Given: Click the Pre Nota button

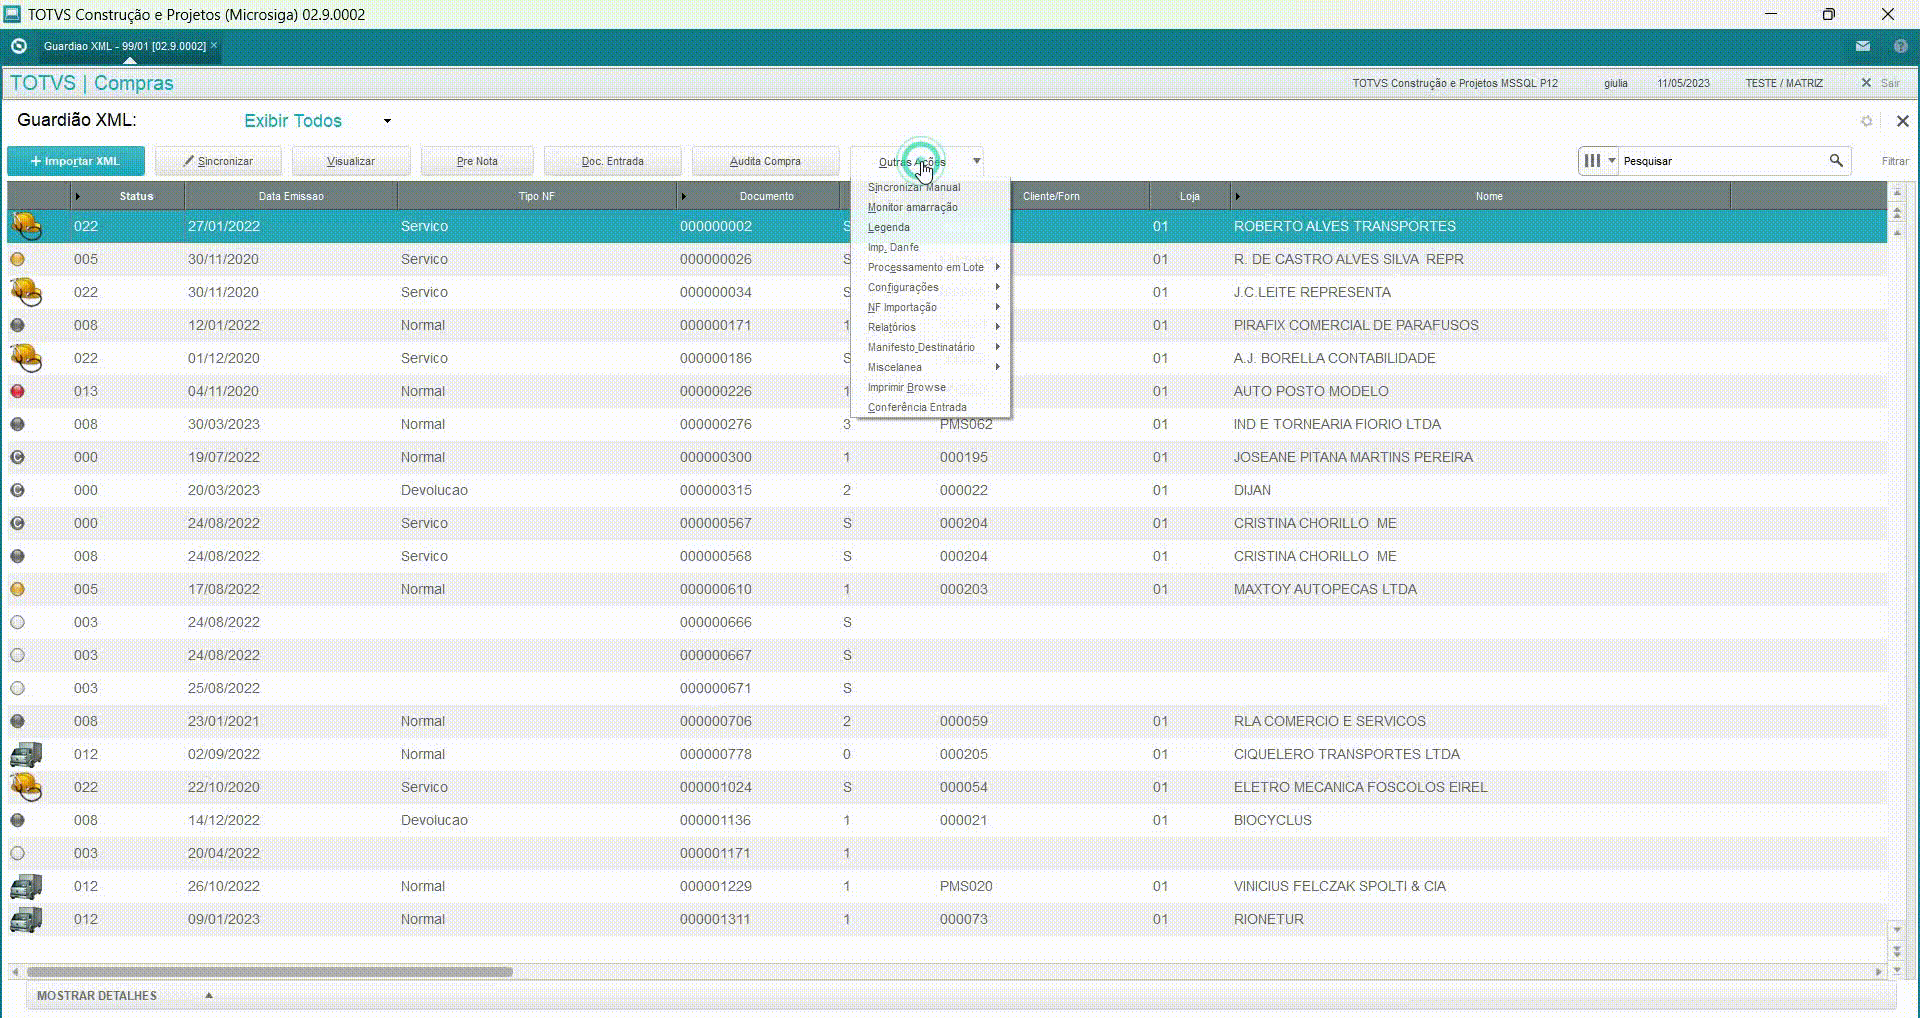Looking at the screenshot, I should [x=477, y=161].
